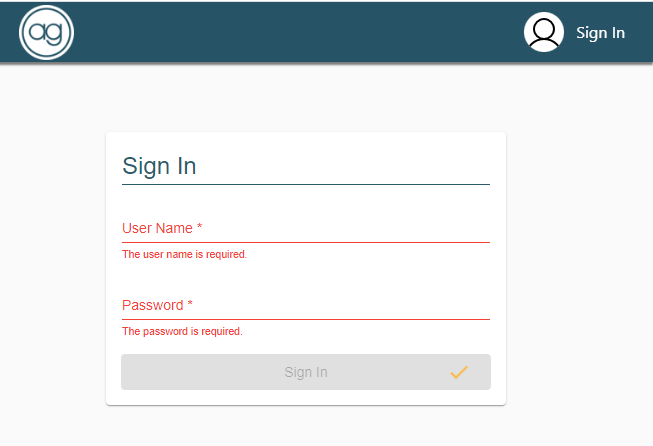The width and height of the screenshot is (653, 446).
Task: Click the red underline of the User Name field
Action: coord(306,242)
